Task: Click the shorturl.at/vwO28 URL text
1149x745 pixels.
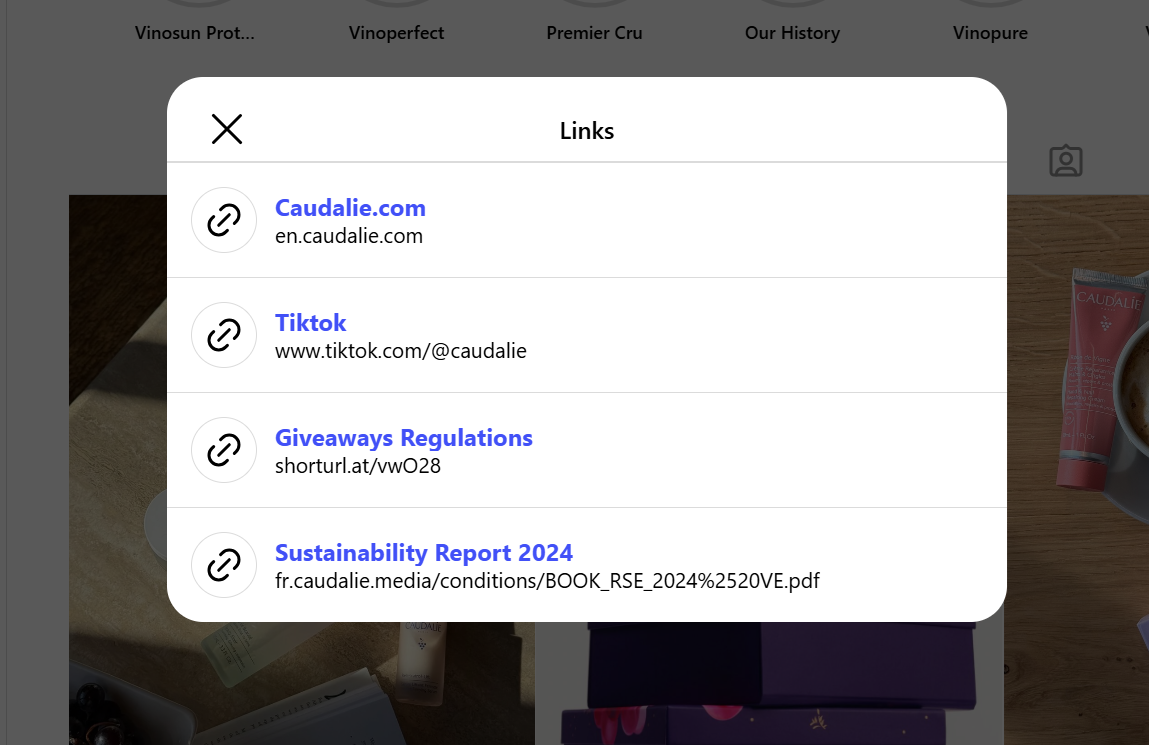Action: (357, 466)
